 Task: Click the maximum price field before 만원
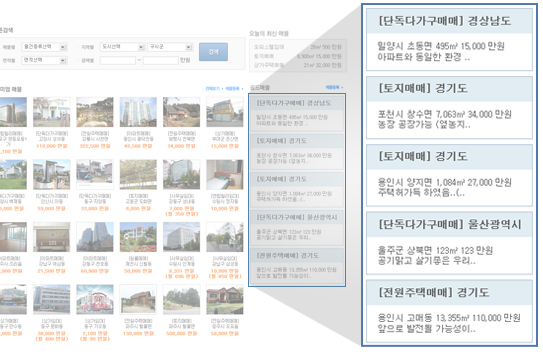(161, 60)
